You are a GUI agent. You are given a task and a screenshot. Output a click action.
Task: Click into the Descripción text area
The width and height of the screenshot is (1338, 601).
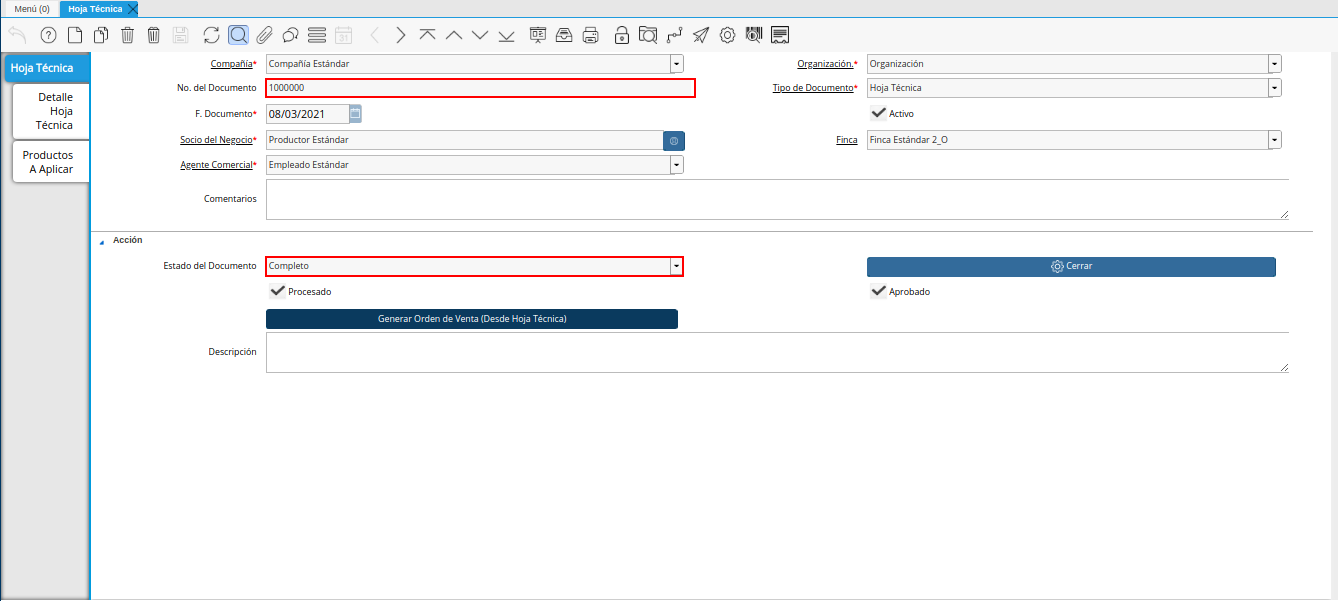point(777,352)
